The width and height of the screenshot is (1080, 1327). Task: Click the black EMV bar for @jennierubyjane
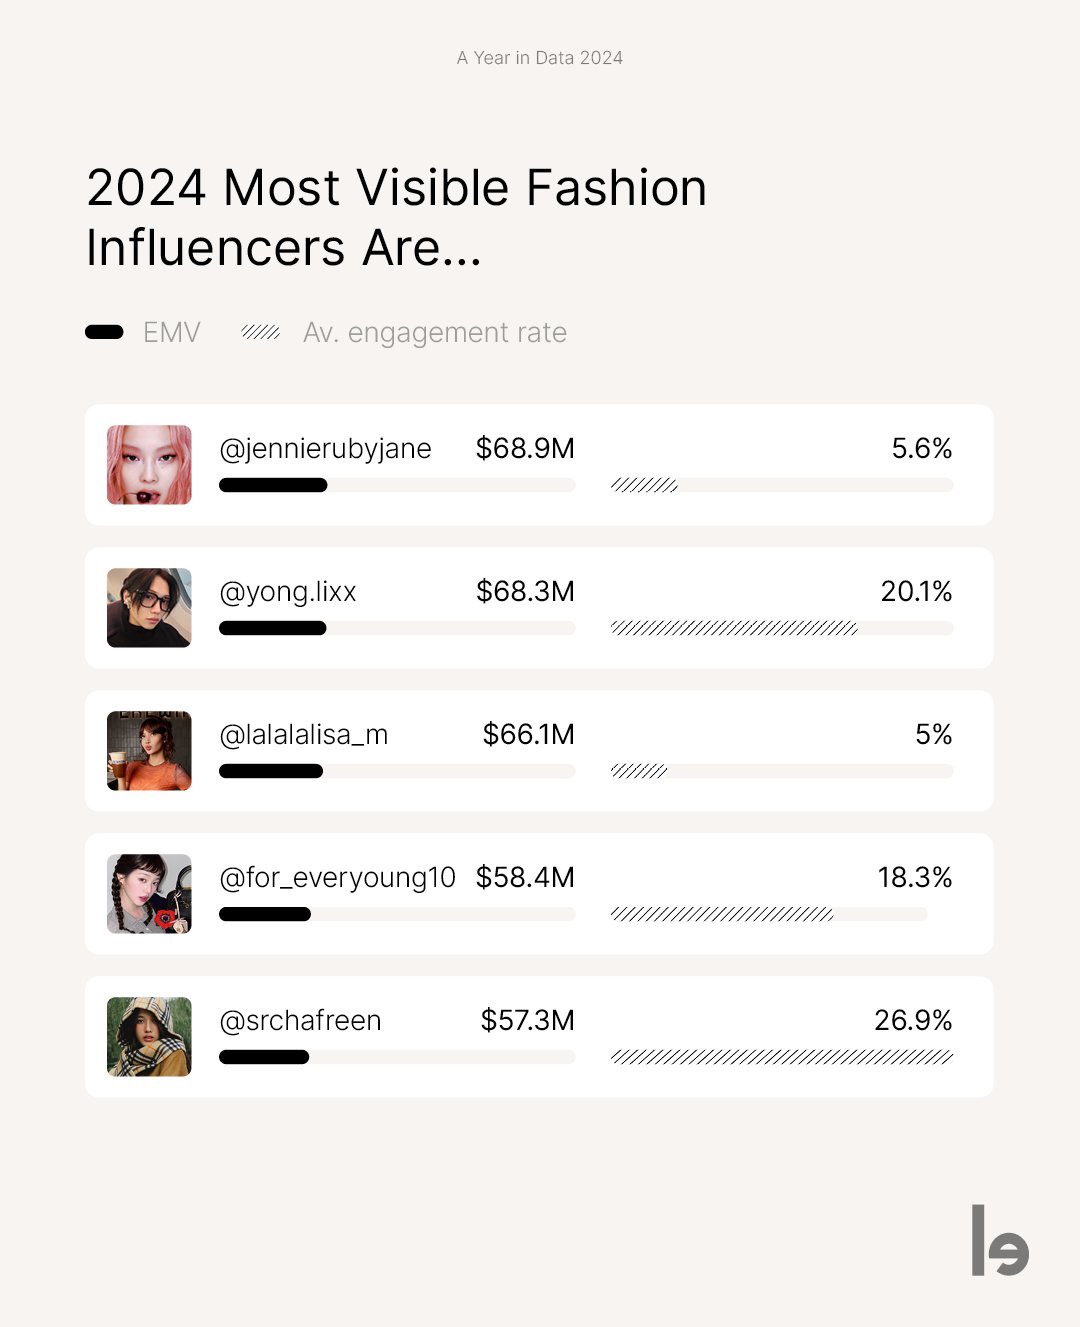pos(273,485)
